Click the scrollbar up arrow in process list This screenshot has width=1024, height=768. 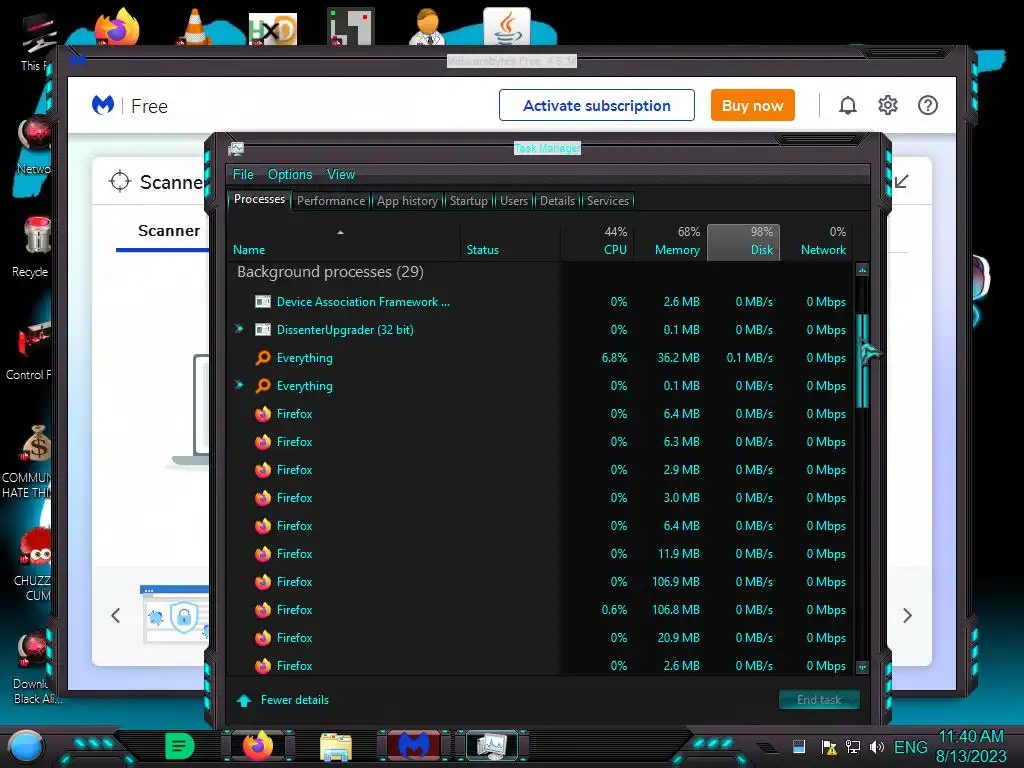(x=862, y=270)
